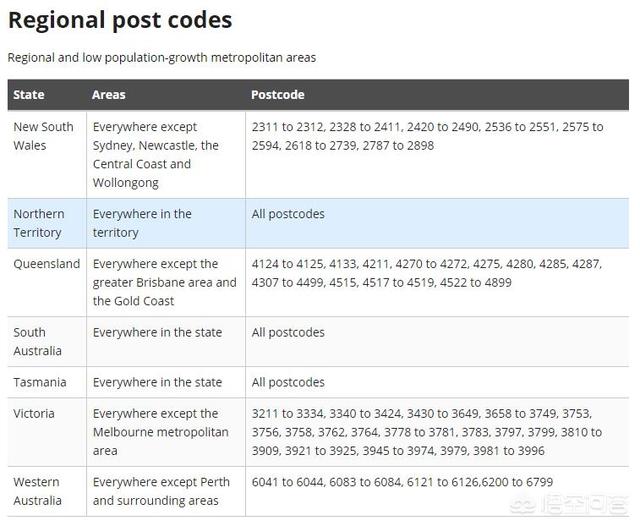Select the Western Australia postcode ranges
This screenshot has width=640, height=526.
point(402,482)
